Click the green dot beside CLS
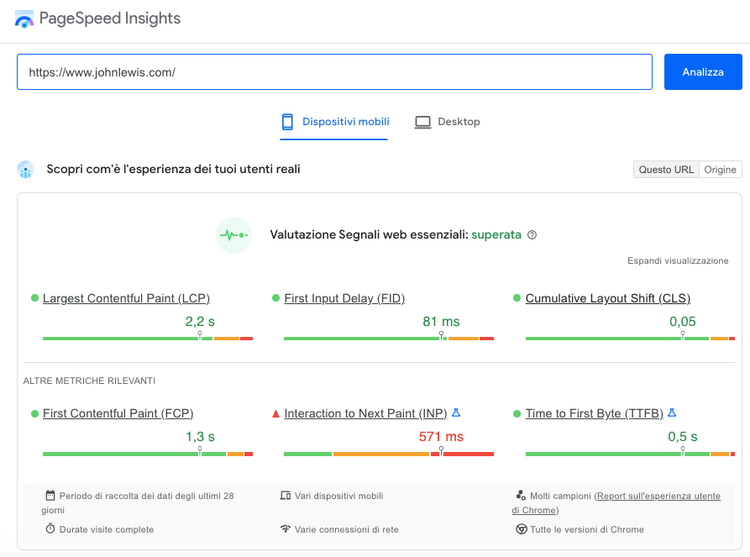The width and height of the screenshot is (750, 557). coord(517,298)
